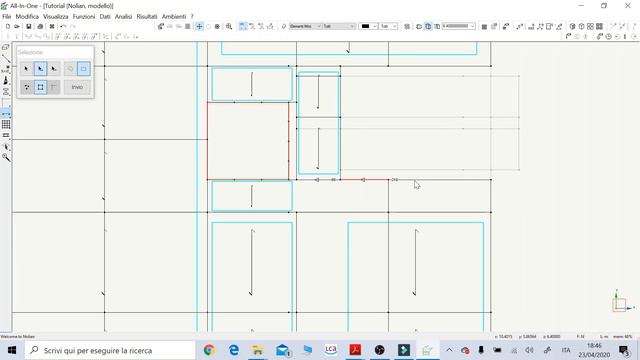Open the Analisi menu

[x=123, y=16]
